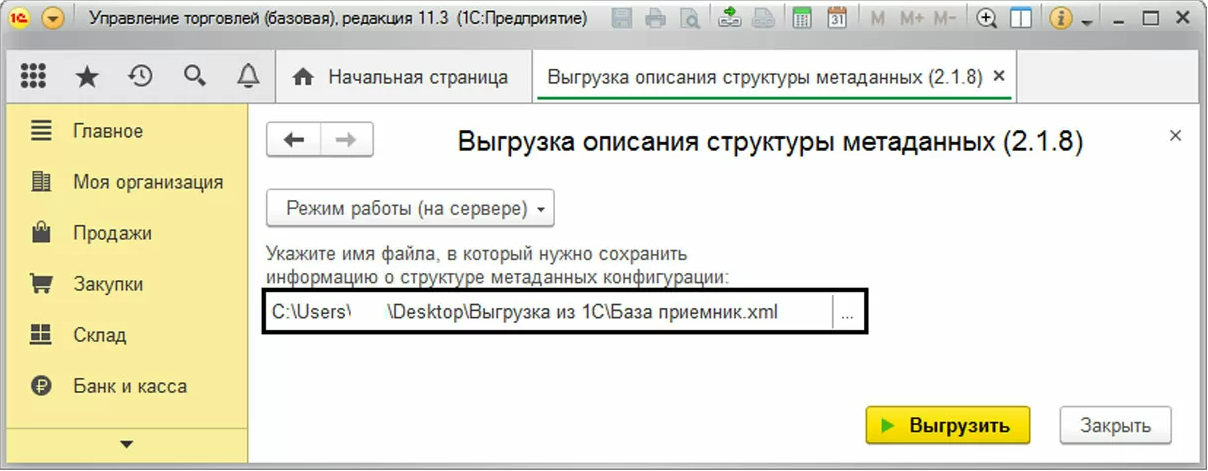Open the Банк и касса section
Screen dimensions: 1208x471
tap(129, 386)
